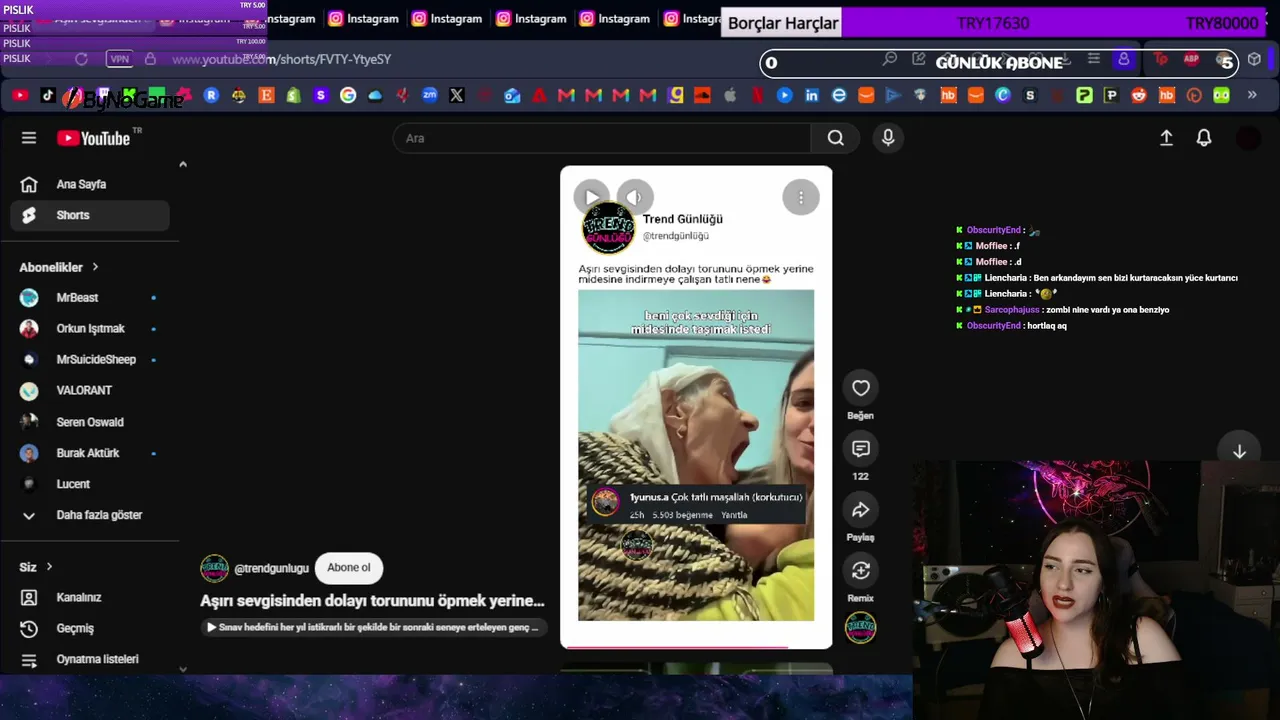The image size is (1280, 720).
Task: Open the notifications bell
Action: (x=1204, y=138)
